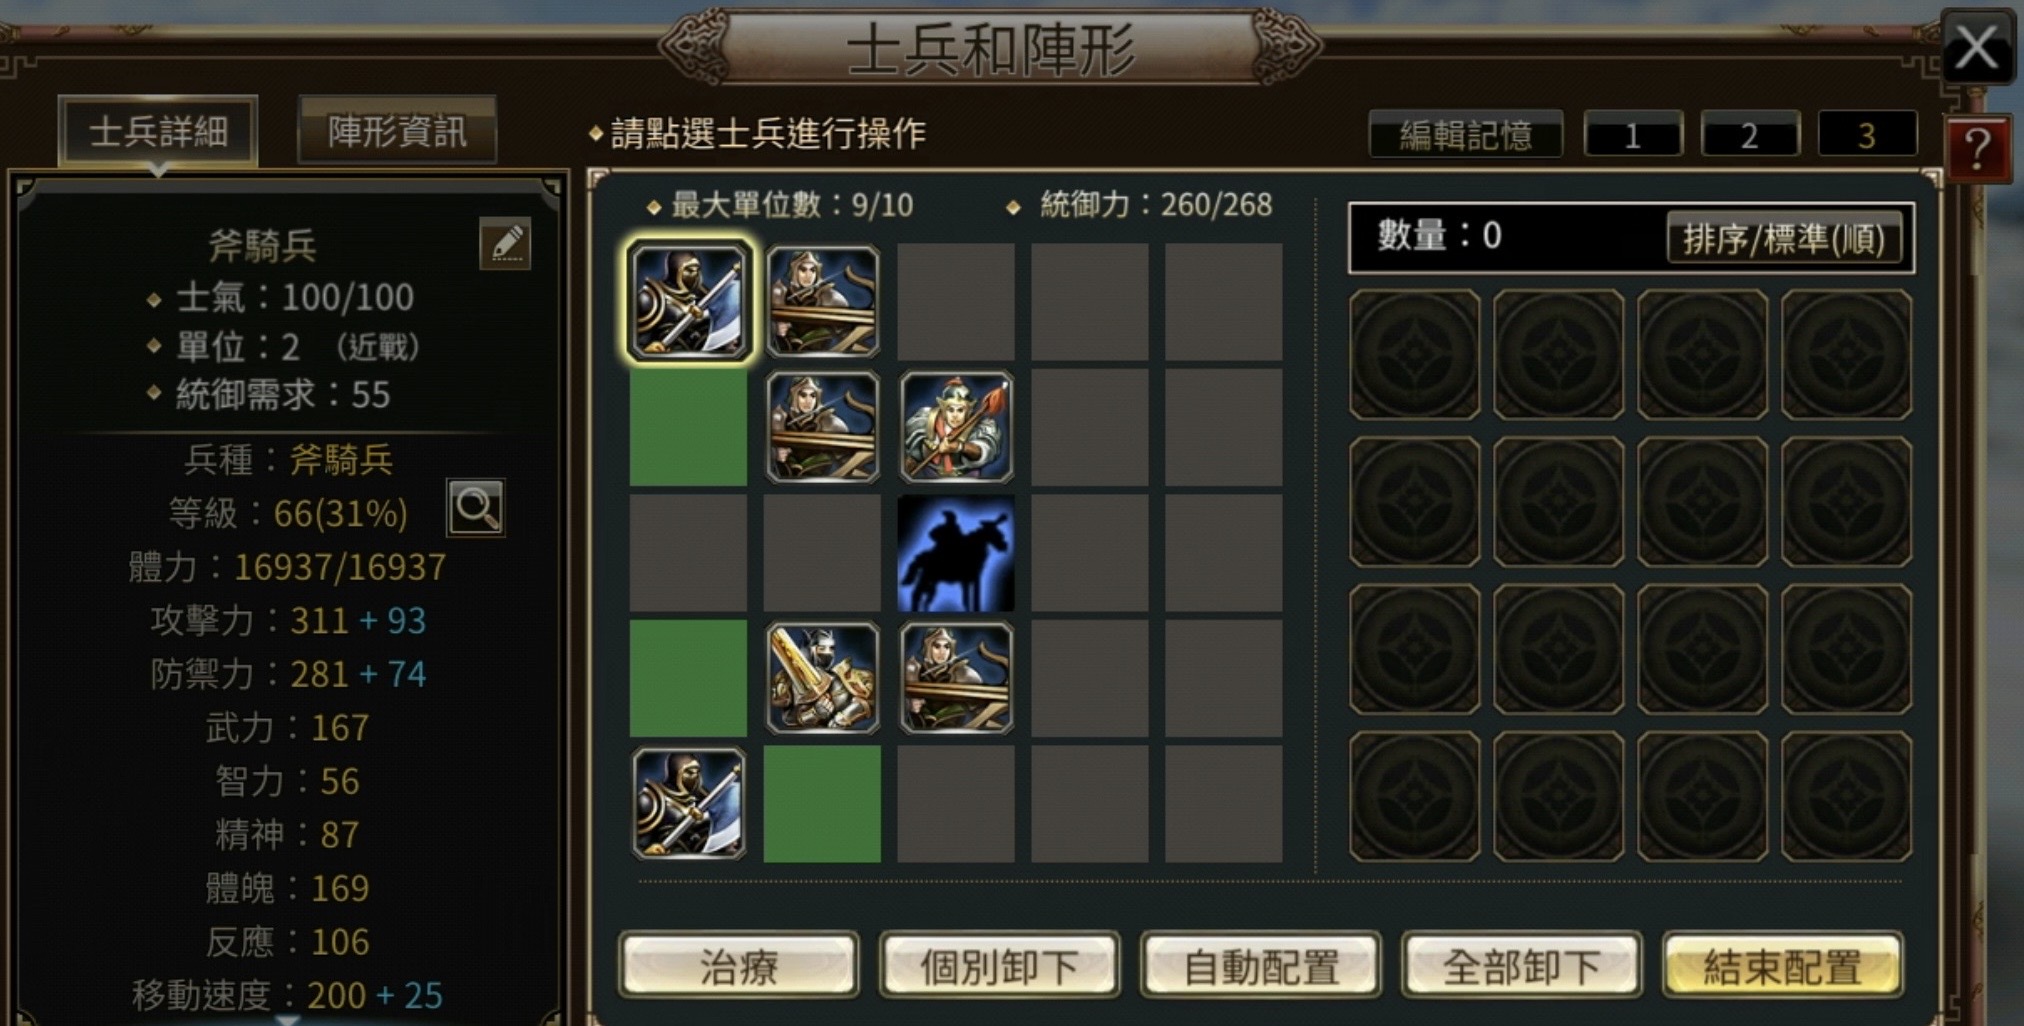Select the blue horseman silhouette slot
2024x1026 pixels.
pyautogui.click(x=956, y=553)
